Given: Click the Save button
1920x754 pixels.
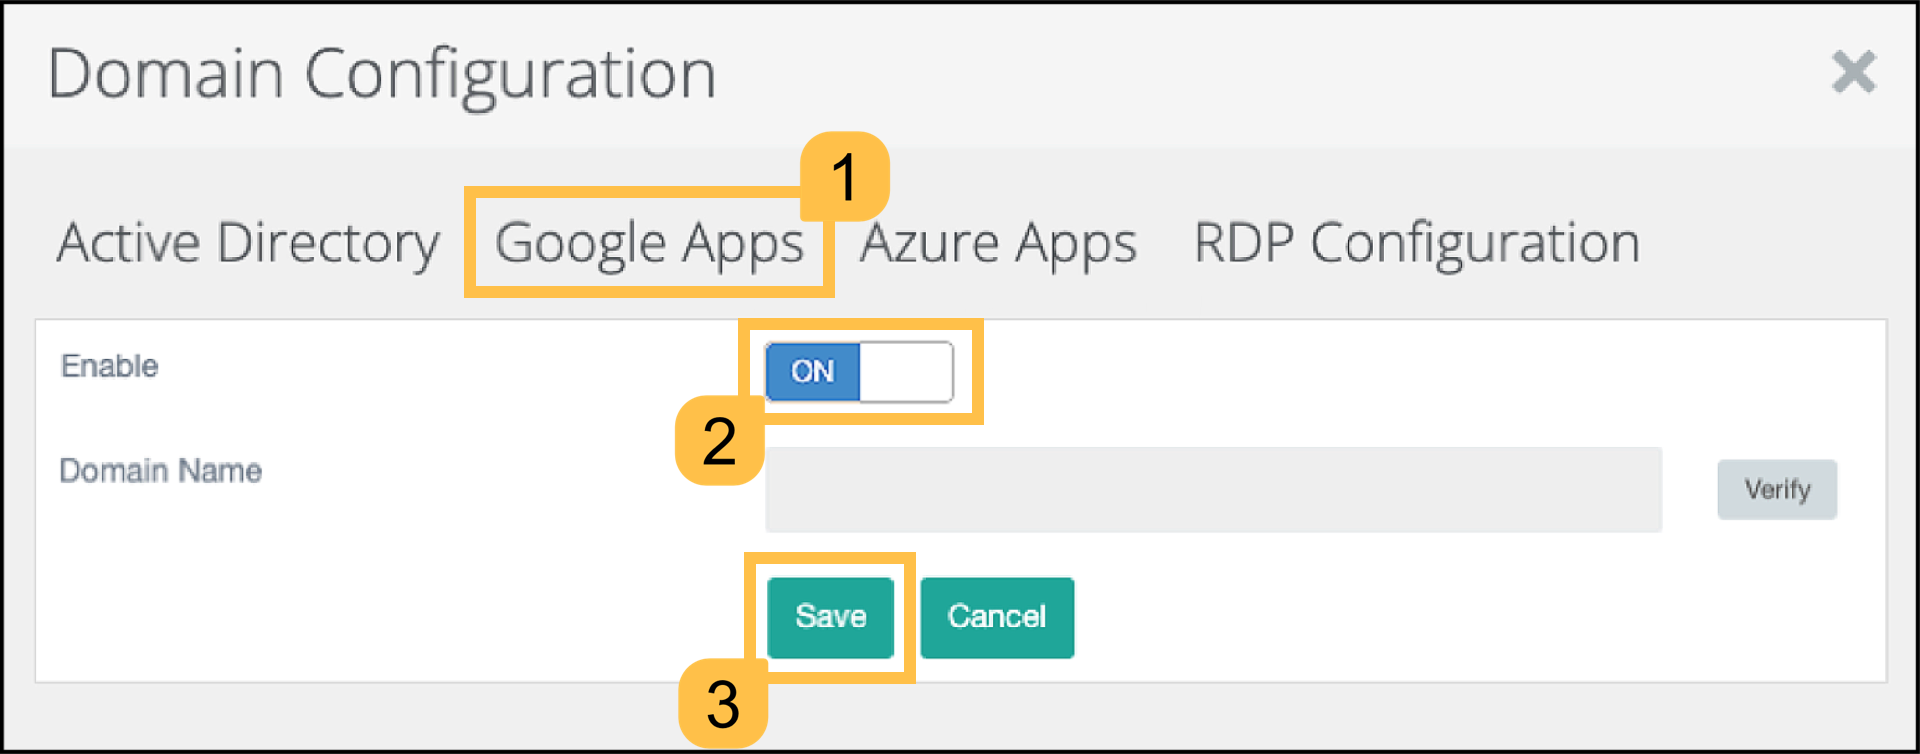Looking at the screenshot, I should pos(831,617).
